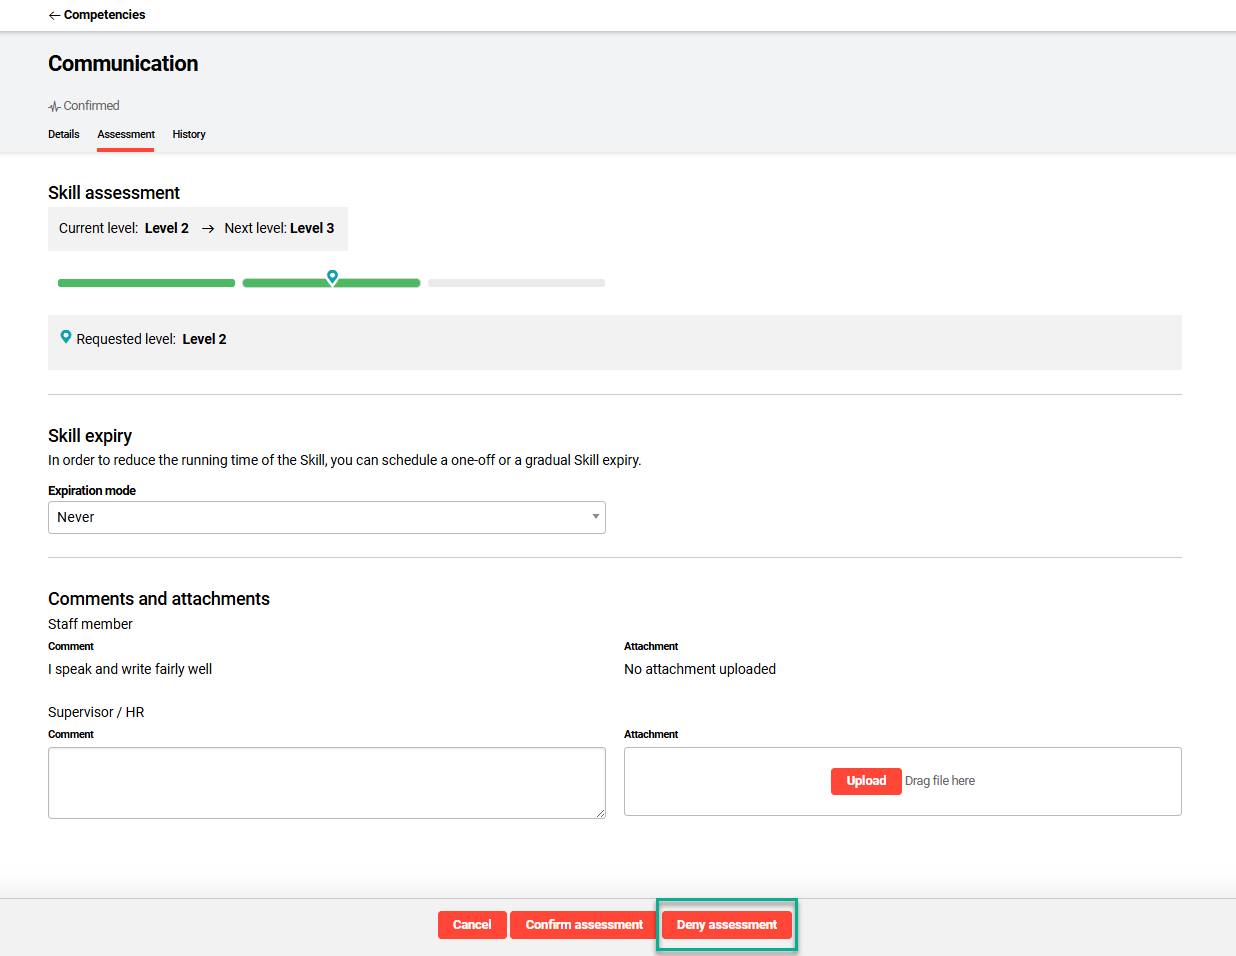This screenshot has height=956, width=1236.
Task: Click the Upload icon button in the Attachment panel
Action: 866,781
